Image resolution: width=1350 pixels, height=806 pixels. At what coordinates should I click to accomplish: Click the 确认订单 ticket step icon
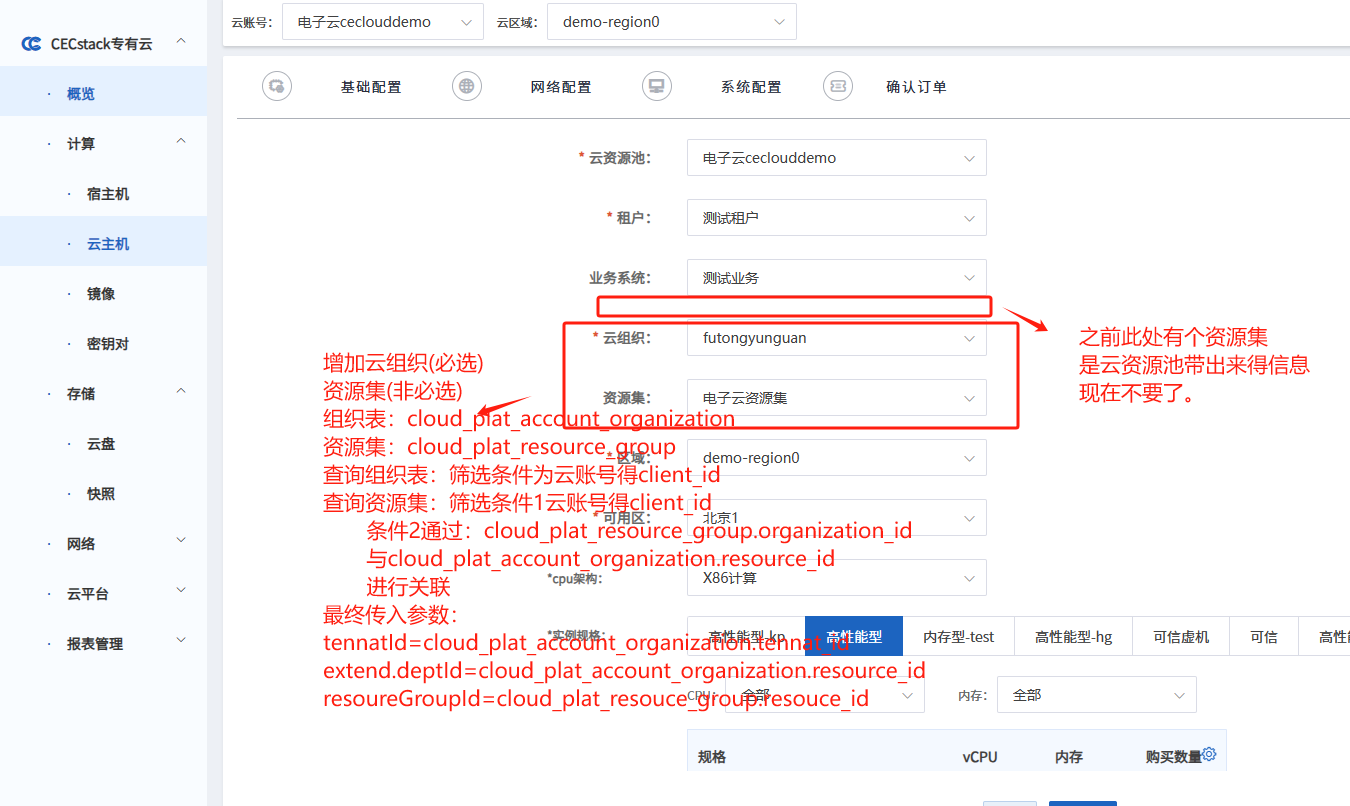click(x=838, y=87)
